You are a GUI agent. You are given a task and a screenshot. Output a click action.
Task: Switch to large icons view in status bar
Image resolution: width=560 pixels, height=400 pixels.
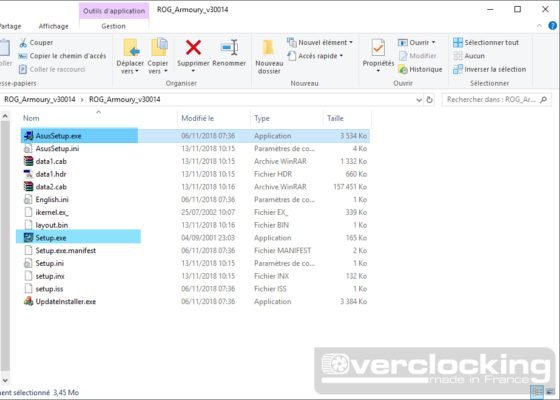pyautogui.click(x=551, y=392)
